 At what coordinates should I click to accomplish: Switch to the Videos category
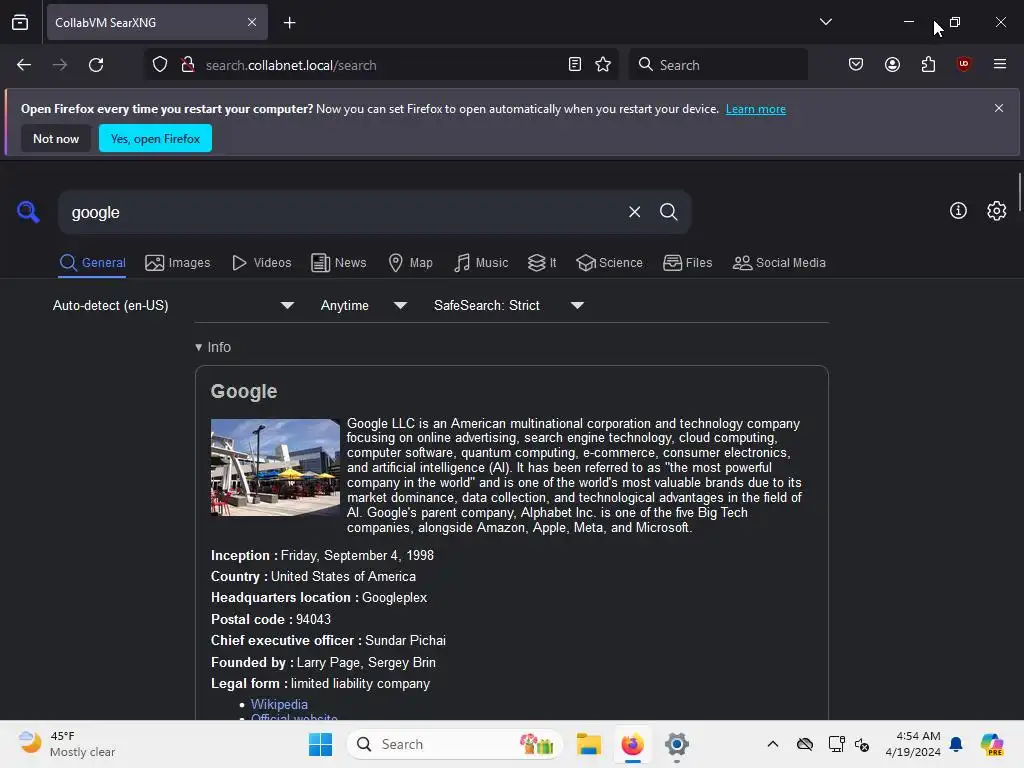(x=261, y=263)
